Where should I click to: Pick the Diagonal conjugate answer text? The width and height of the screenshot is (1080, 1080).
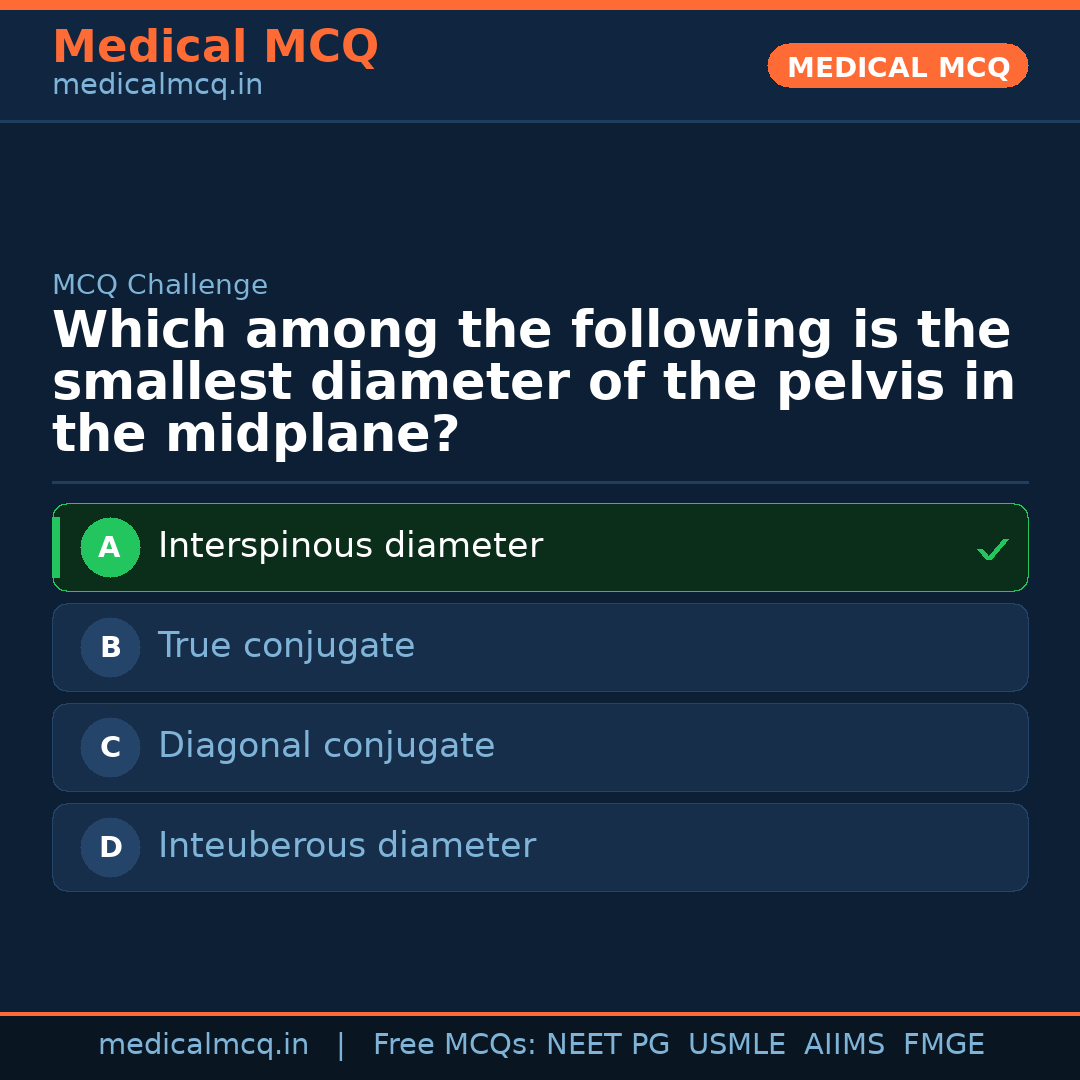click(x=326, y=746)
